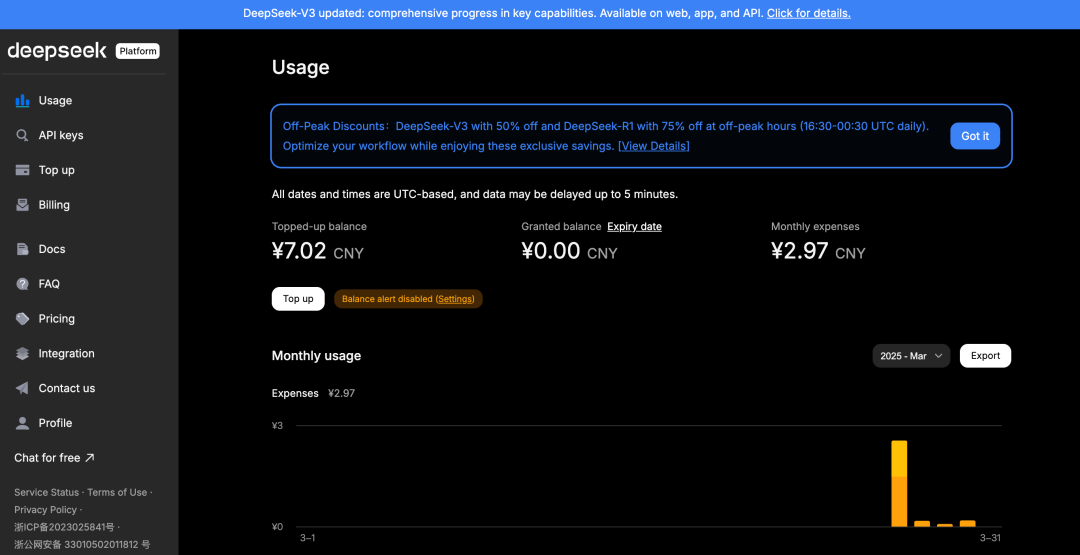Click the Integration layers icon
The width and height of the screenshot is (1080, 555).
22,354
